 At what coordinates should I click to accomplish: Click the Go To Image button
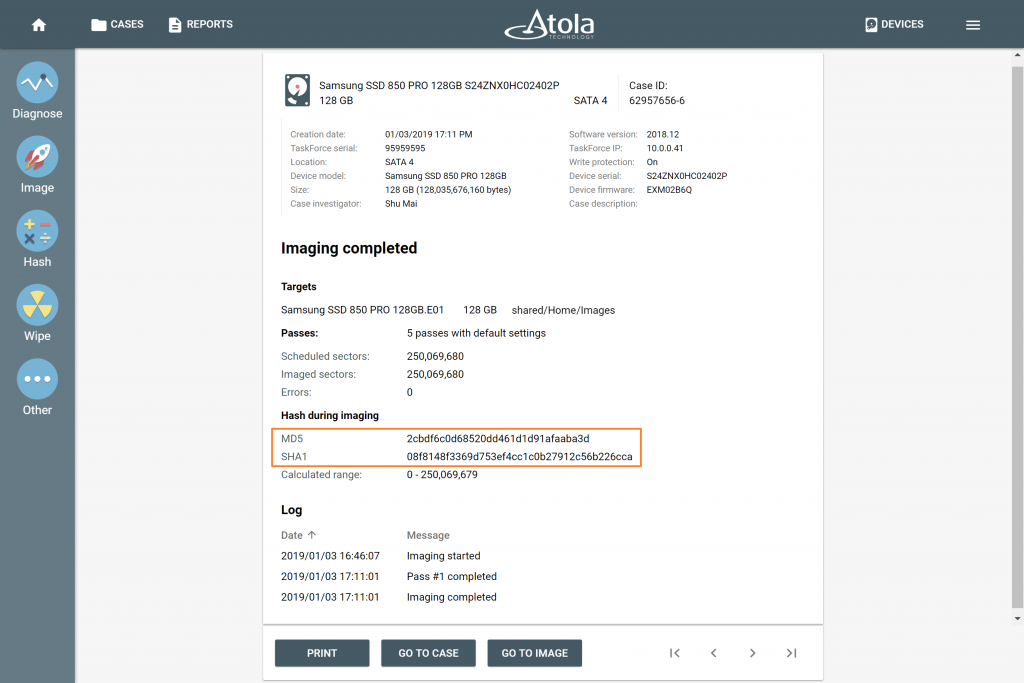coord(534,653)
